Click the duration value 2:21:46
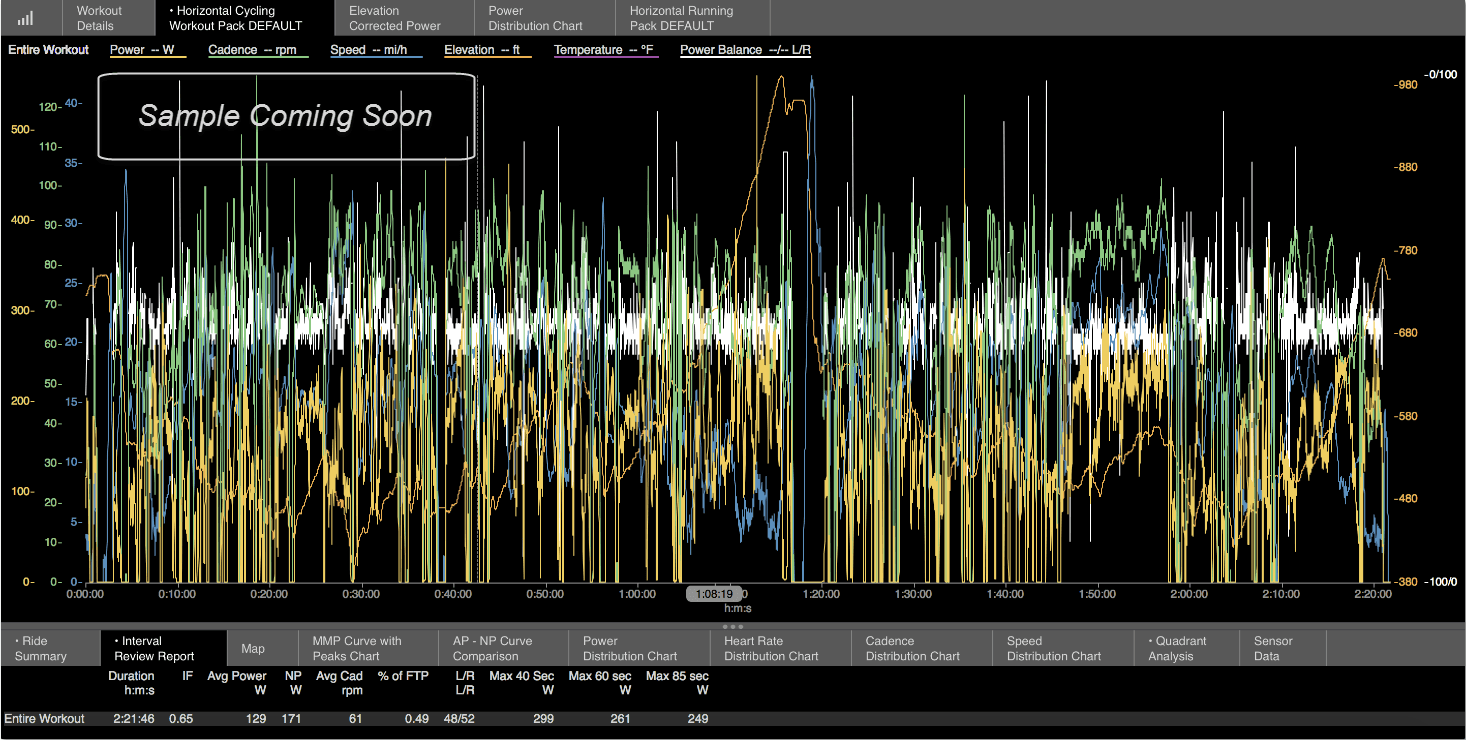Image resolution: width=1466 pixels, height=740 pixels. [134, 719]
